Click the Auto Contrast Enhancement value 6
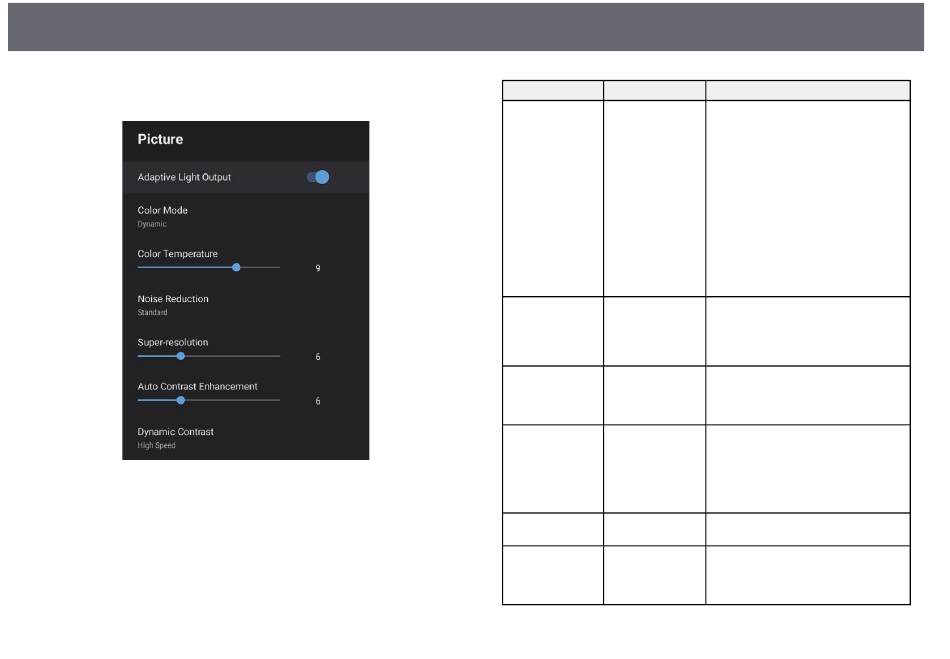The height and width of the screenshot is (659, 950). (x=318, y=401)
